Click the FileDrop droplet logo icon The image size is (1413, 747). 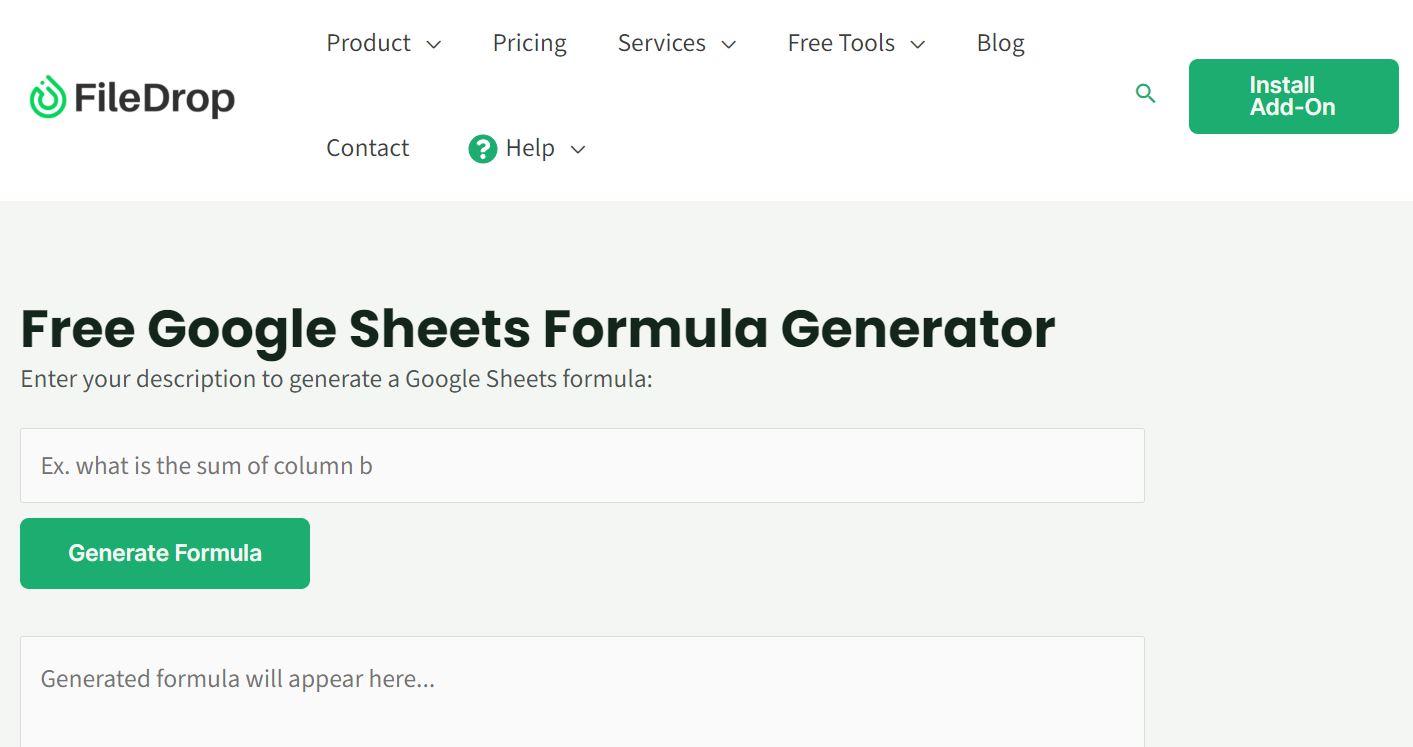point(48,97)
